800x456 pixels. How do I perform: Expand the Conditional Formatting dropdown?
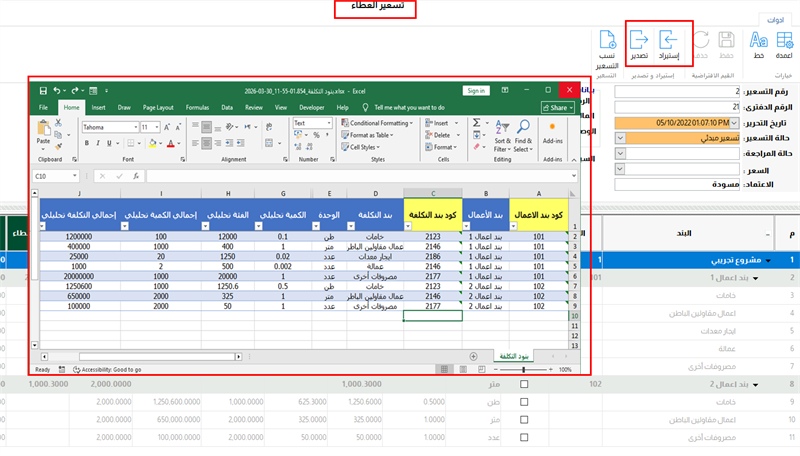[380, 123]
